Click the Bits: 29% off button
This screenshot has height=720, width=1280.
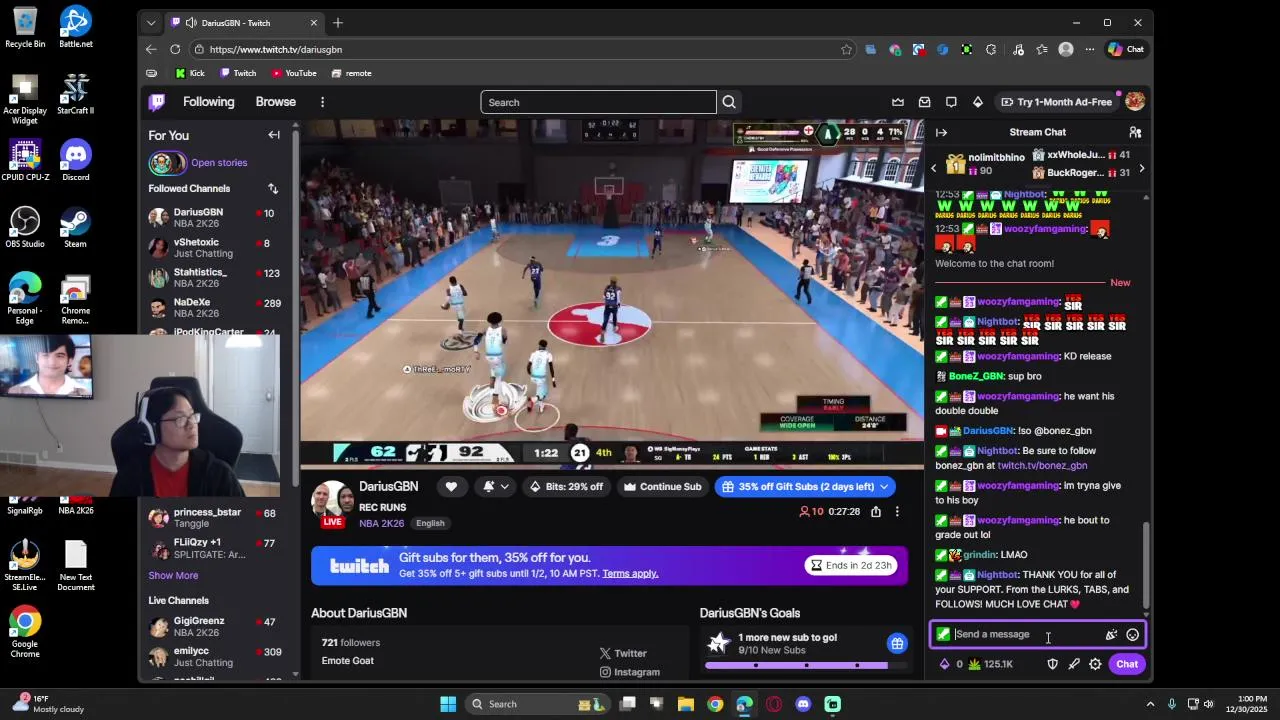pos(566,487)
